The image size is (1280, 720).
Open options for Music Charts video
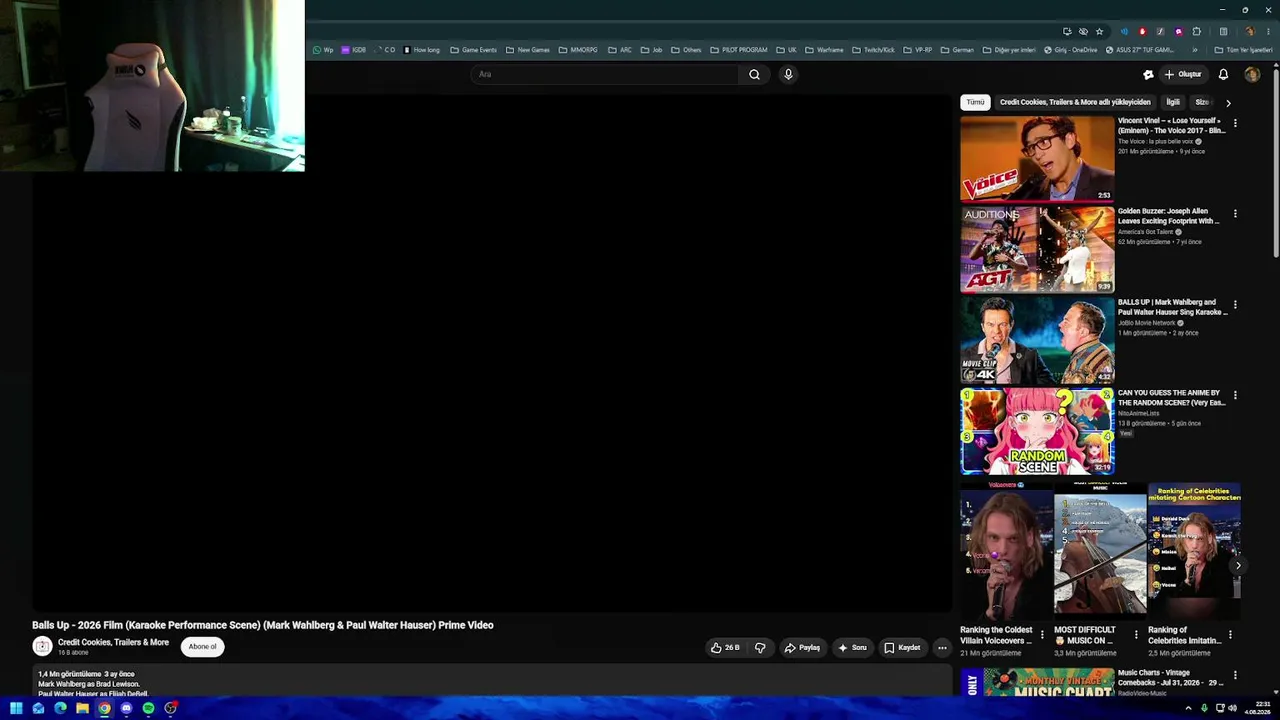(1235, 676)
